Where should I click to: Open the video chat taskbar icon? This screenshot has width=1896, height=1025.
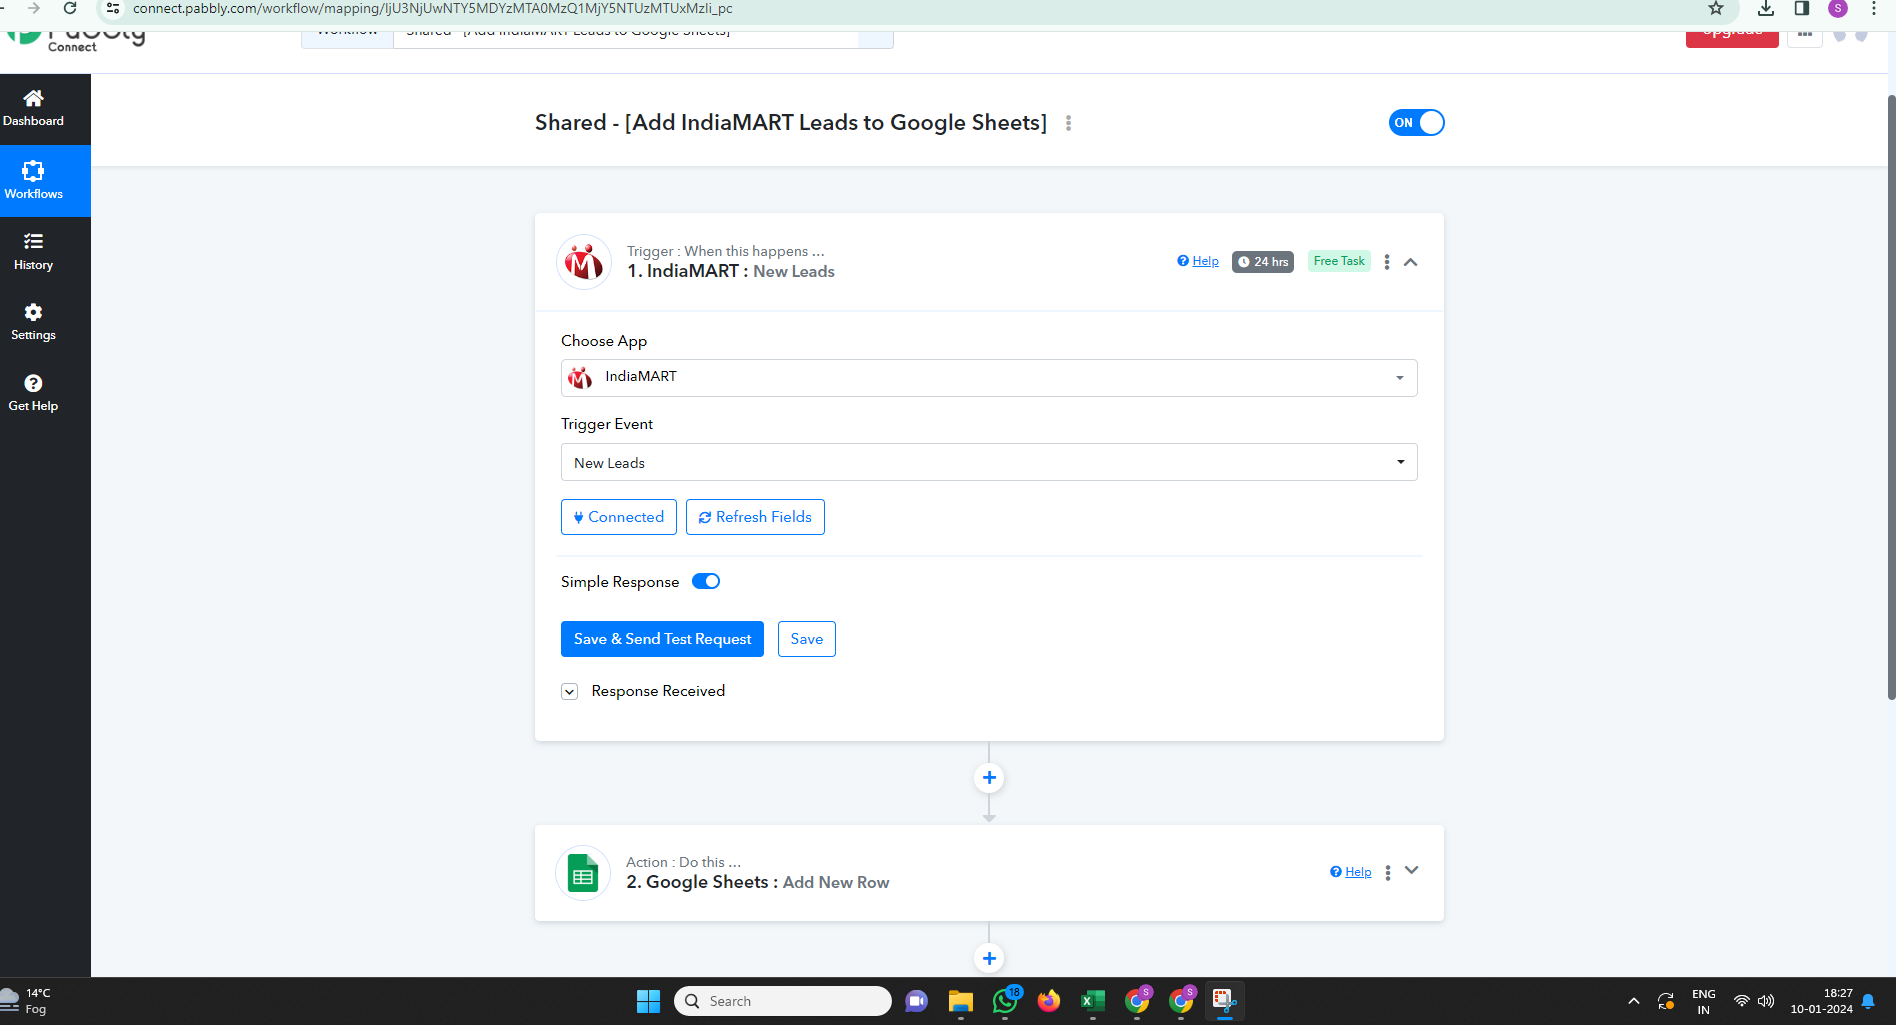pos(916,1001)
